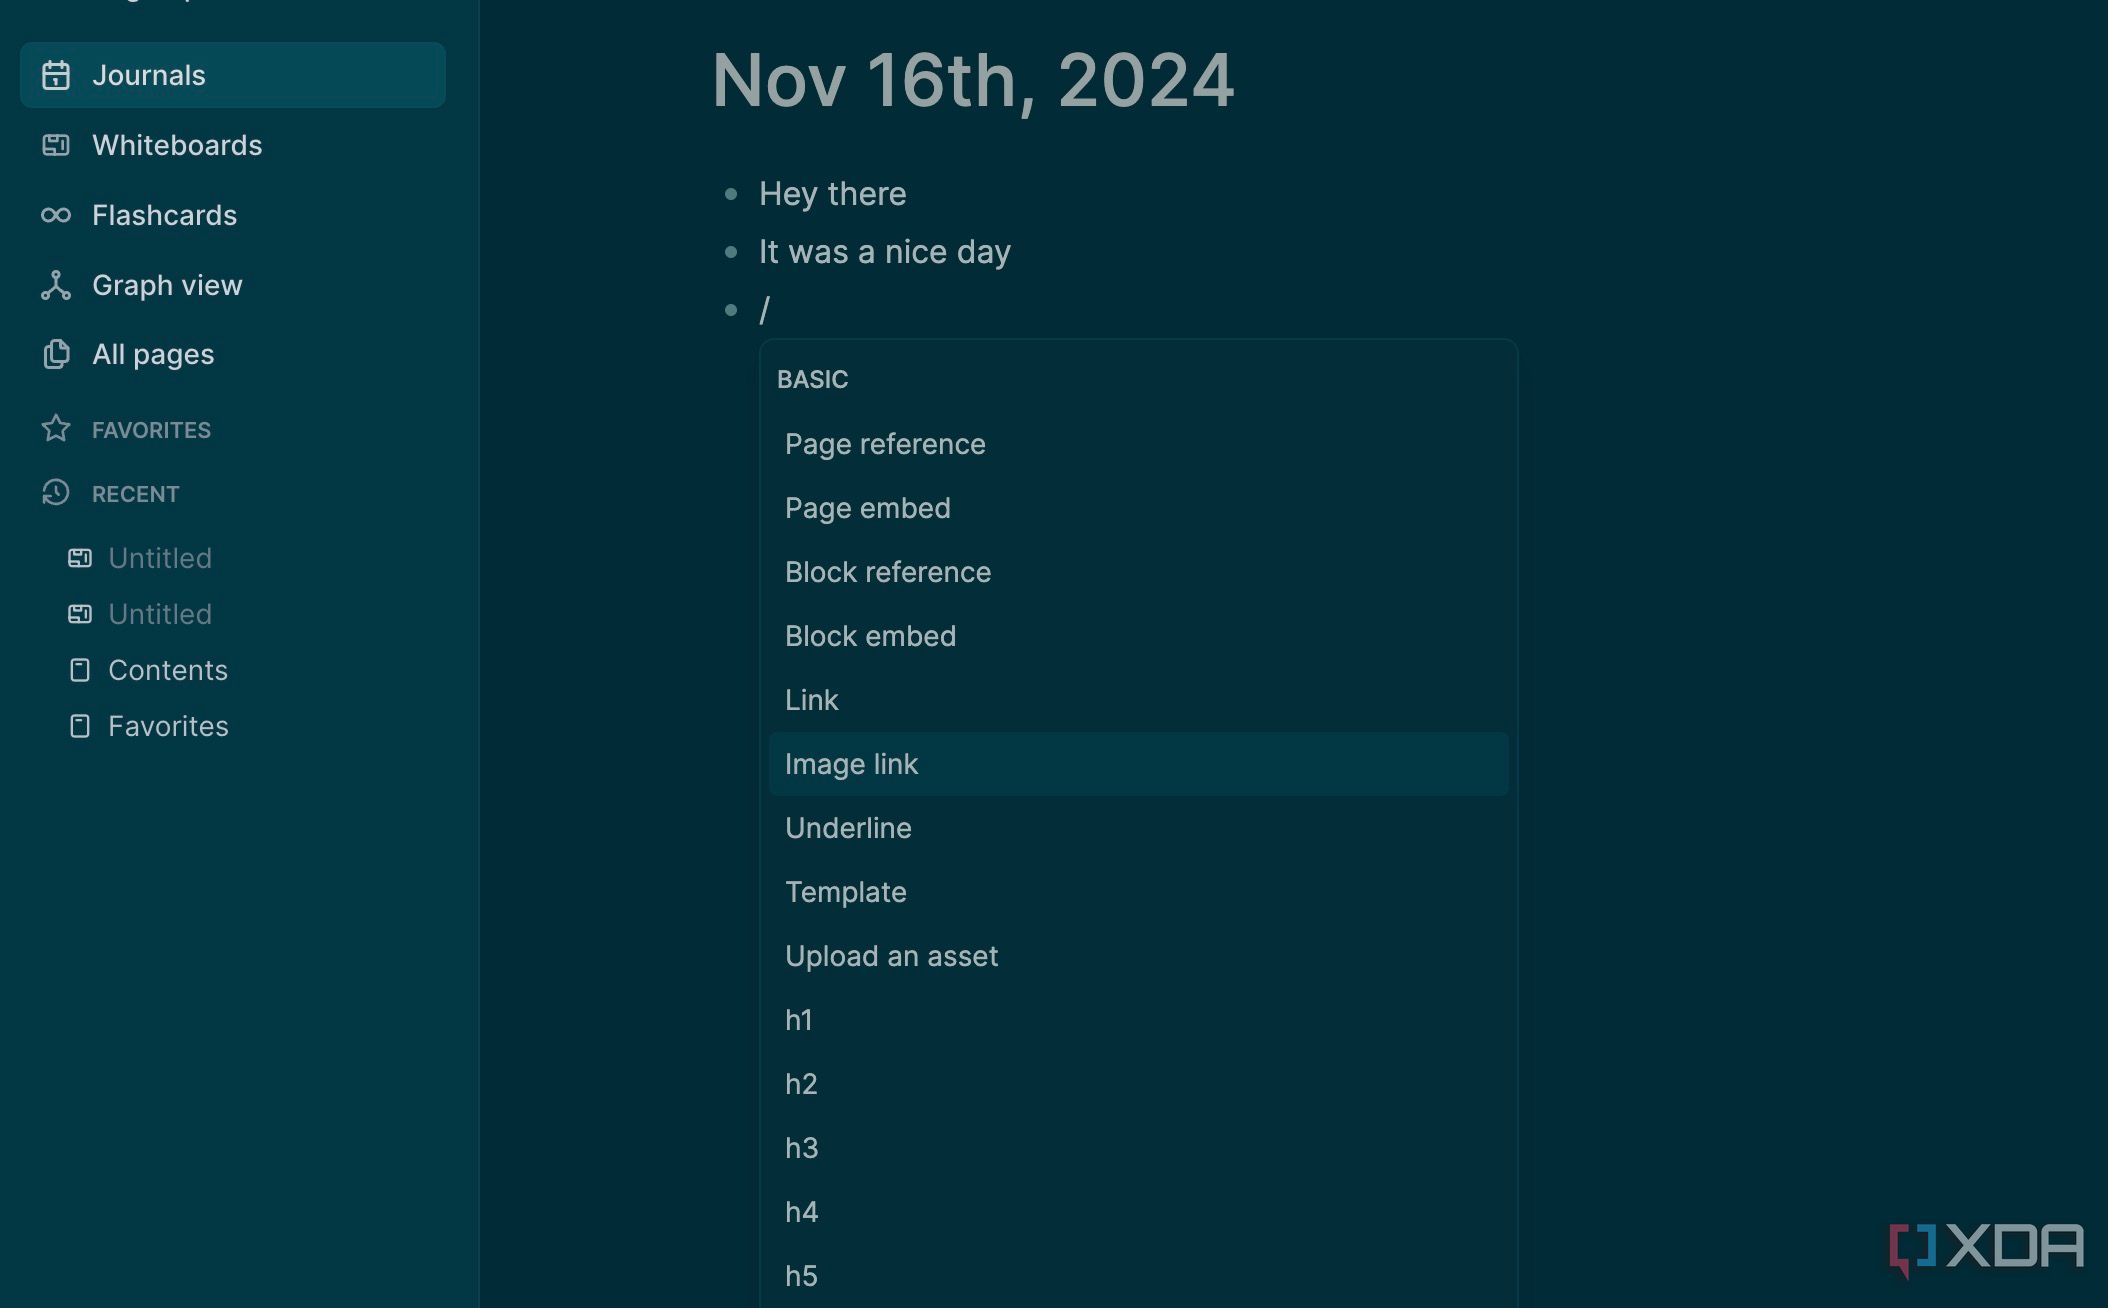The image size is (2108, 1308).
Task: Select Underline formatting option
Action: (848, 827)
